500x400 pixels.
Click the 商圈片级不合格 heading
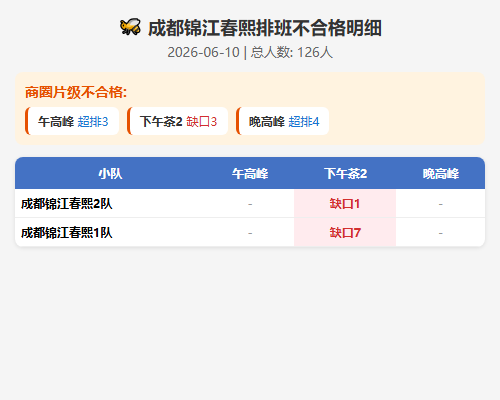pyautogui.click(x=76, y=92)
